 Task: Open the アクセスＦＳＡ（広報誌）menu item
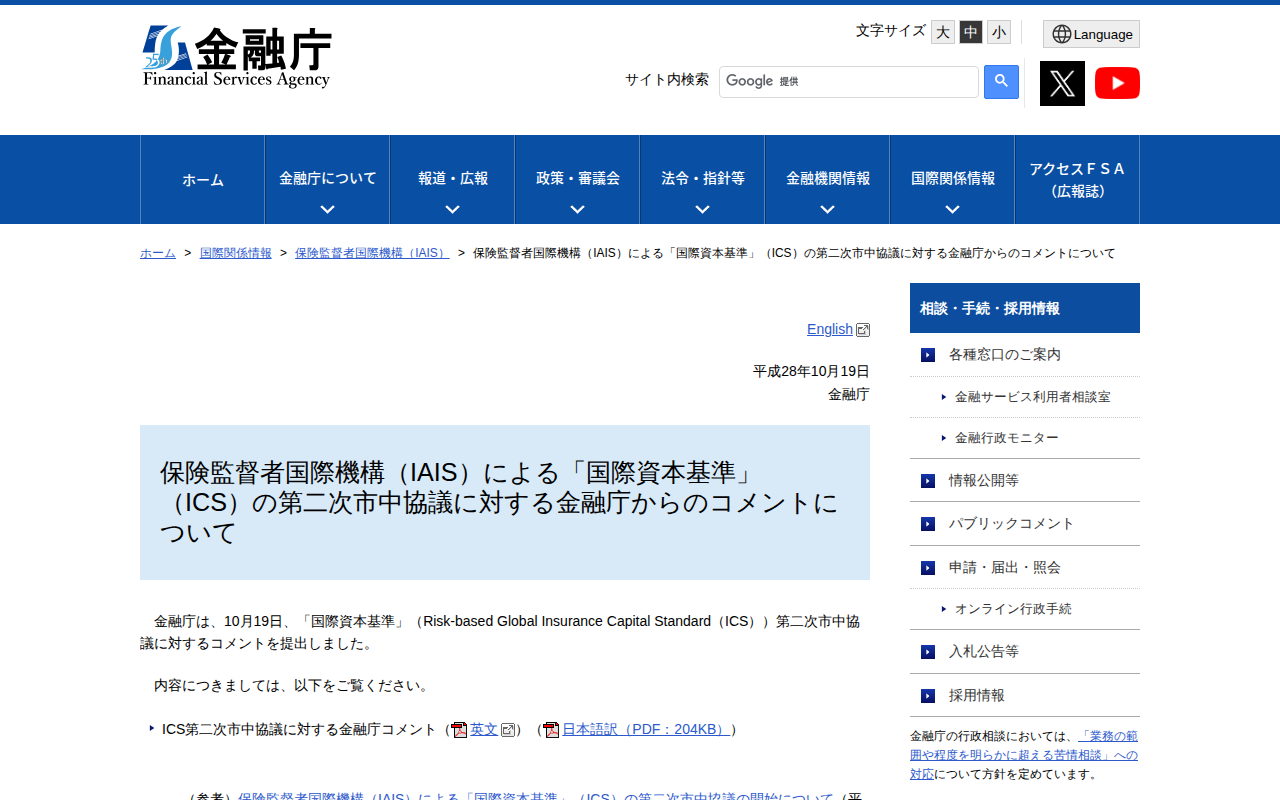pos(1076,179)
